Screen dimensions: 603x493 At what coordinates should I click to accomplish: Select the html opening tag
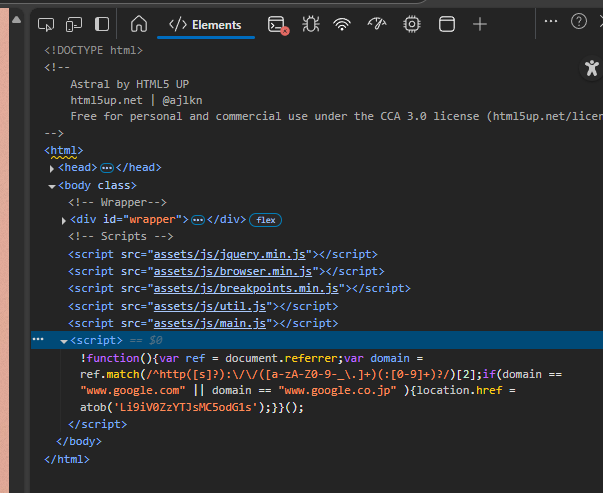[64, 150]
